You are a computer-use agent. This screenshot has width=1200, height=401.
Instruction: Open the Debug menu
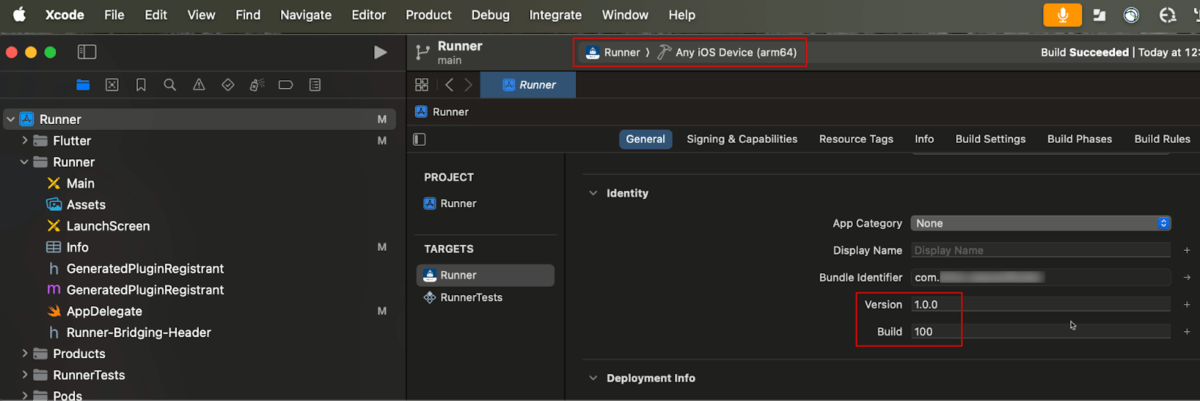(490, 15)
